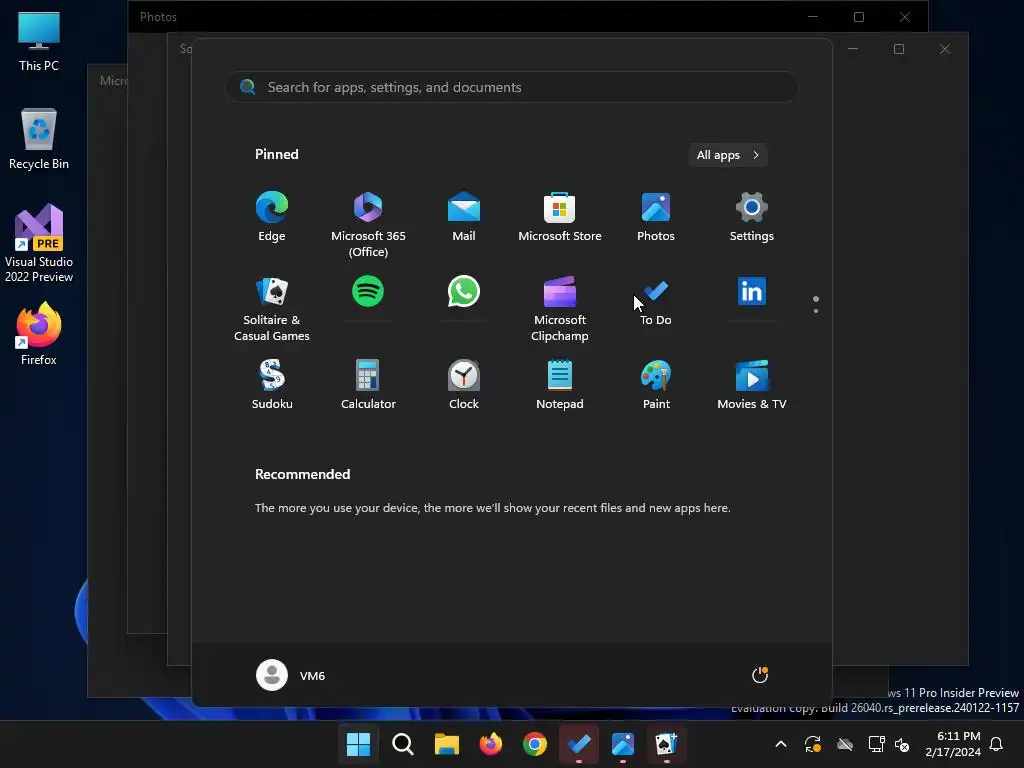Open Calculator app

(x=368, y=385)
